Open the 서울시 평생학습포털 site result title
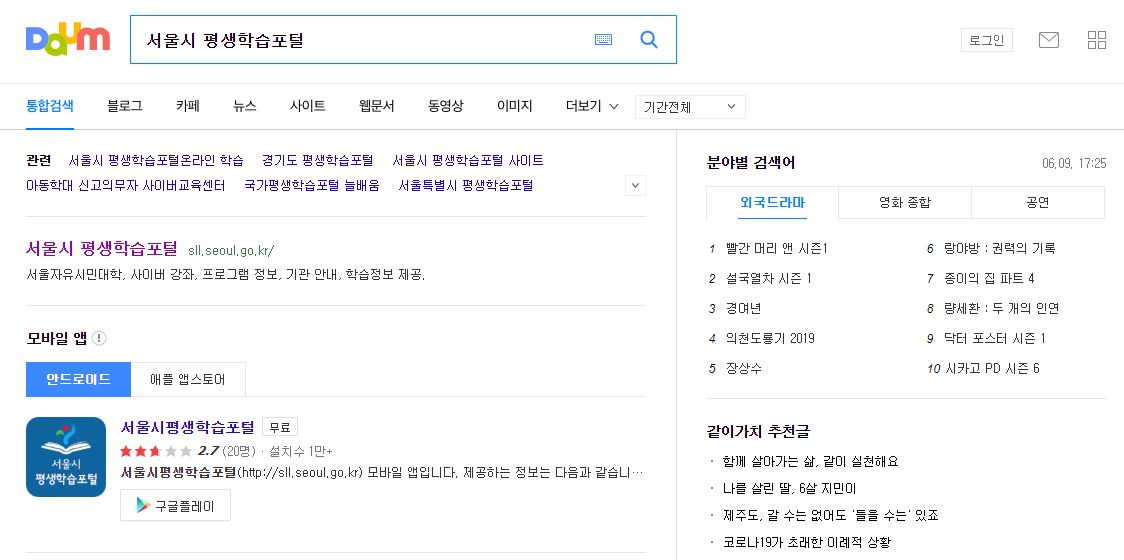 [101, 249]
